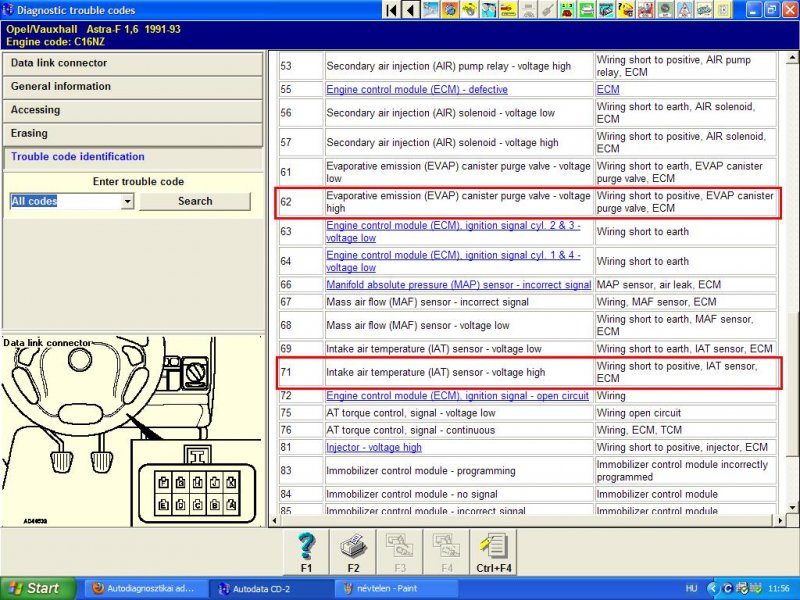This screenshot has width=800, height=600.
Task: Select the code 53 cell
Action: (301, 66)
